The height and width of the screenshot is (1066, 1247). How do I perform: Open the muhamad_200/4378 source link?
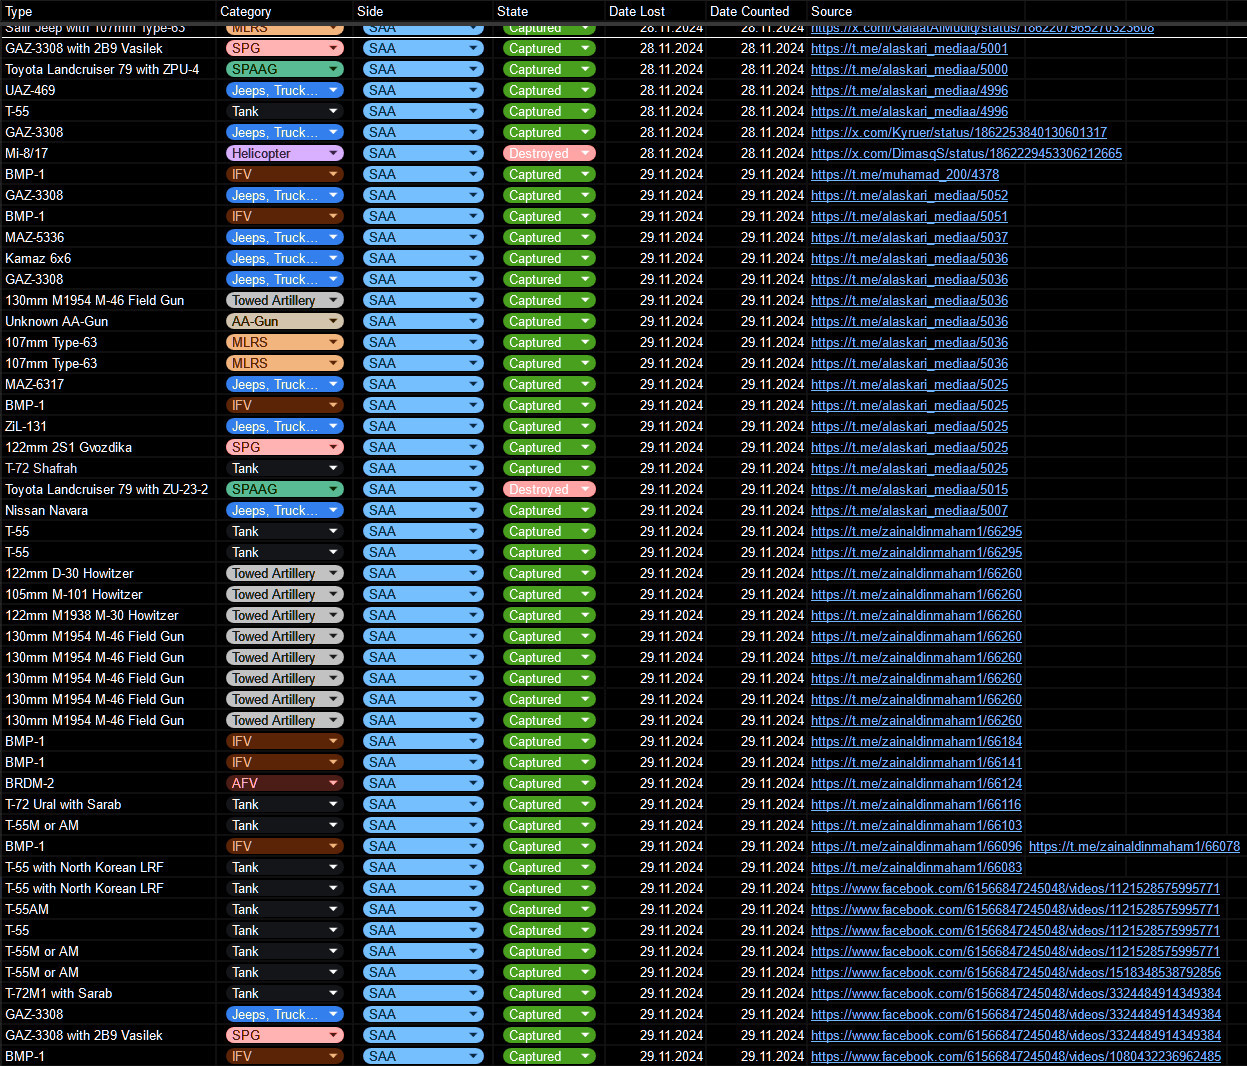click(x=905, y=174)
